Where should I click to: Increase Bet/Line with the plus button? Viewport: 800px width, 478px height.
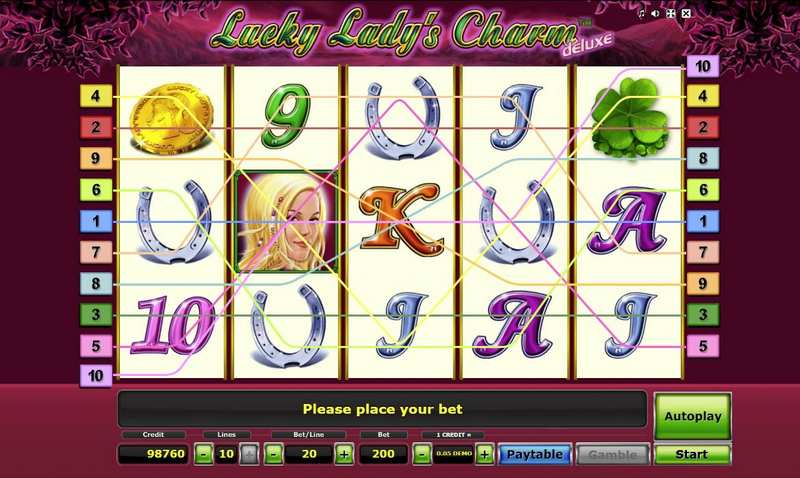[344, 454]
